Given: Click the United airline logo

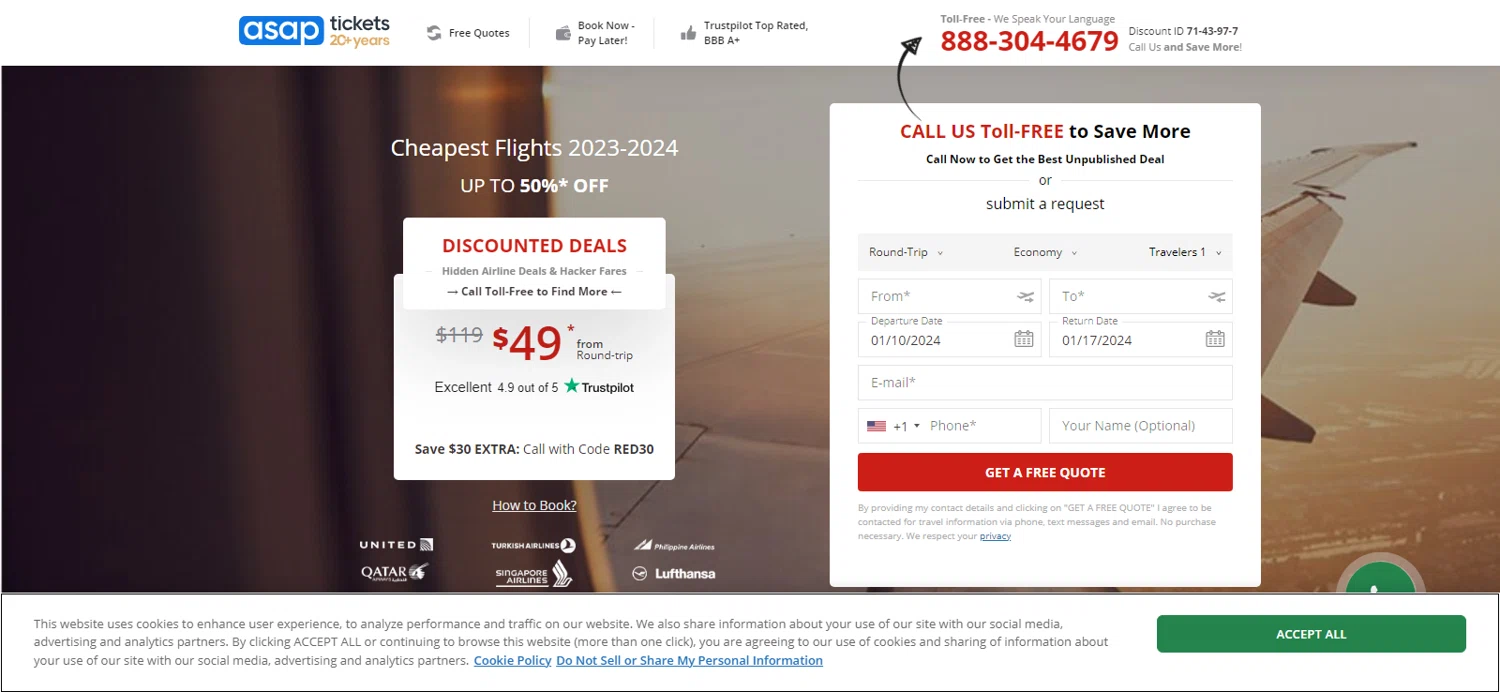Looking at the screenshot, I should pos(396,545).
